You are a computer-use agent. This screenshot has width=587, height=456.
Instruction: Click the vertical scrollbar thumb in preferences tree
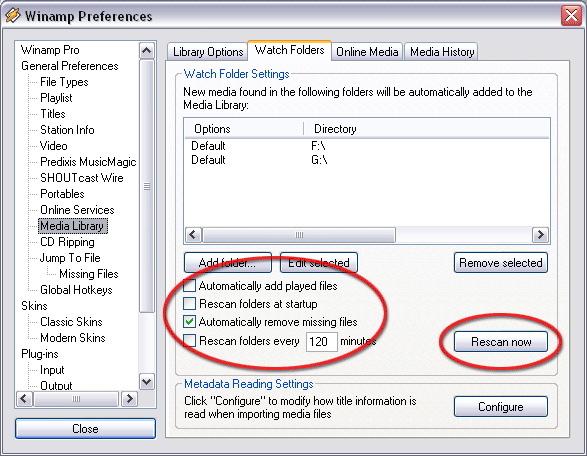(x=146, y=186)
